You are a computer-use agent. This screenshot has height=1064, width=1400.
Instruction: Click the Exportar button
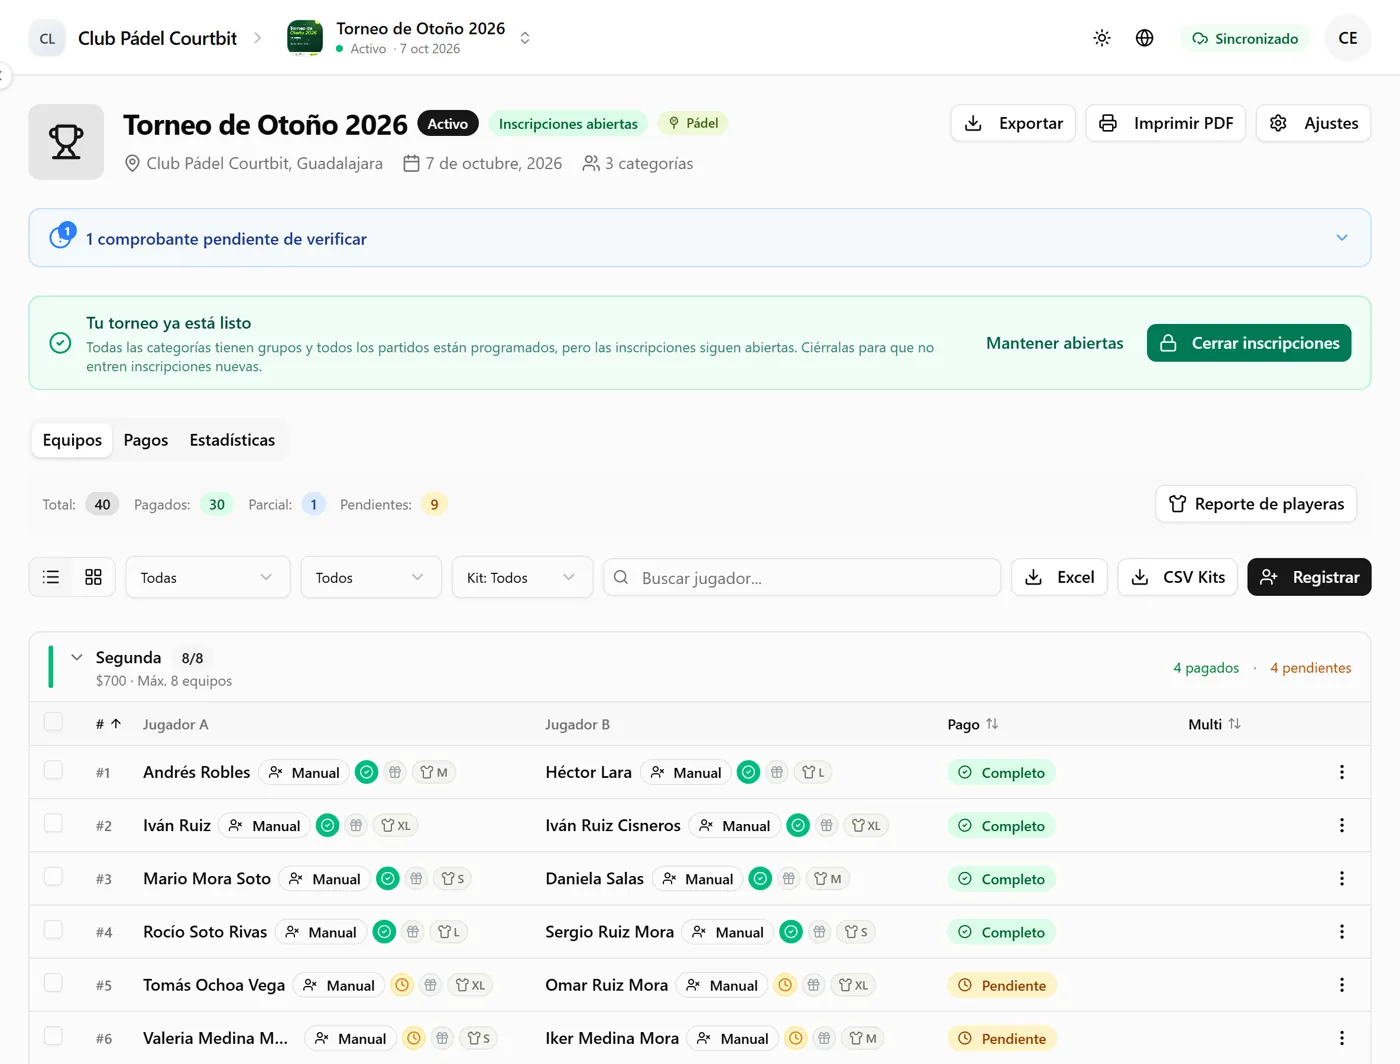tap(1013, 123)
